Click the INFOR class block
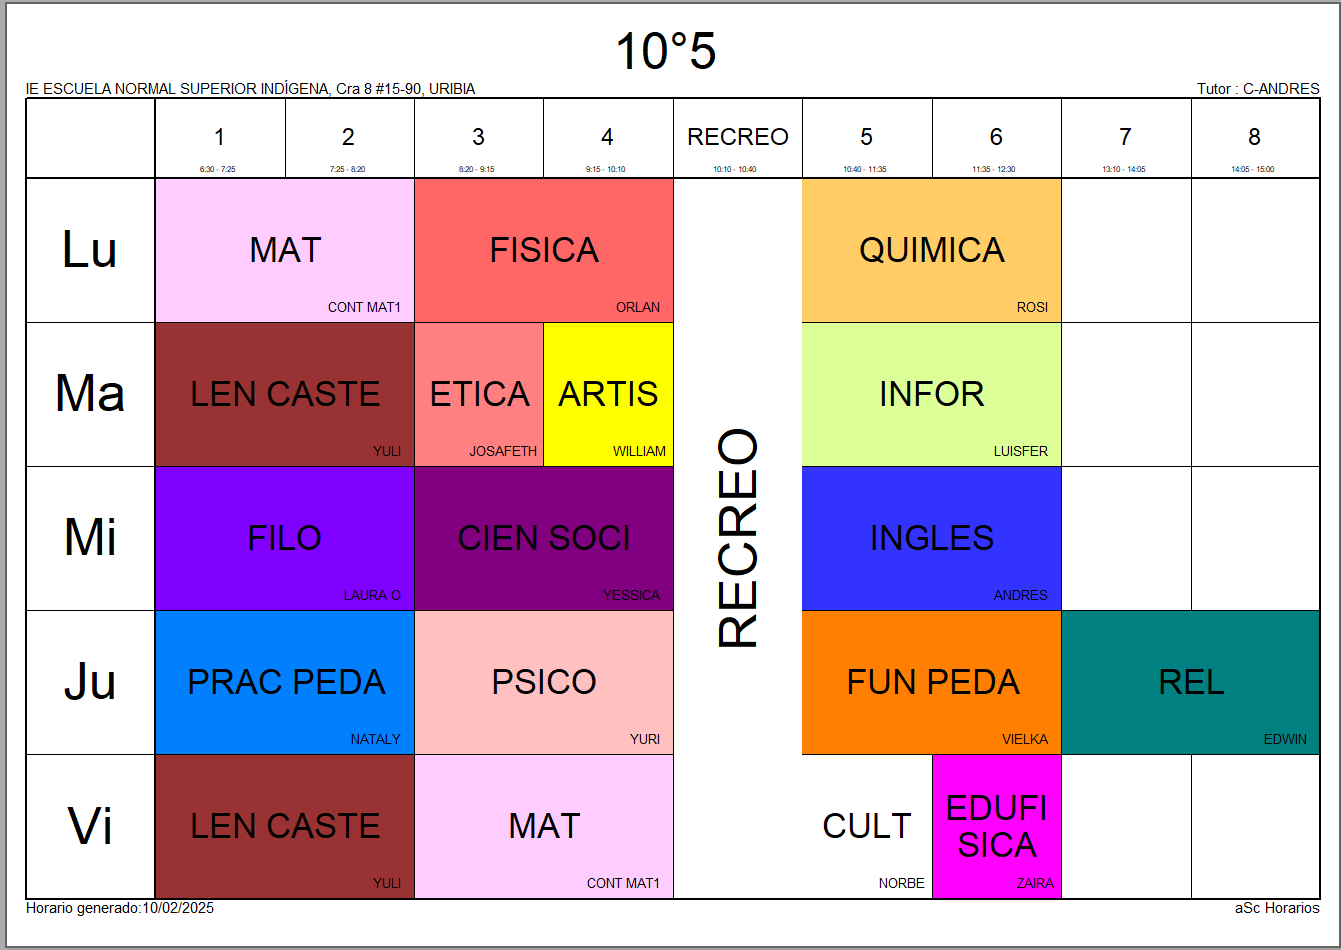This screenshot has height=950, width=1341. [931, 394]
